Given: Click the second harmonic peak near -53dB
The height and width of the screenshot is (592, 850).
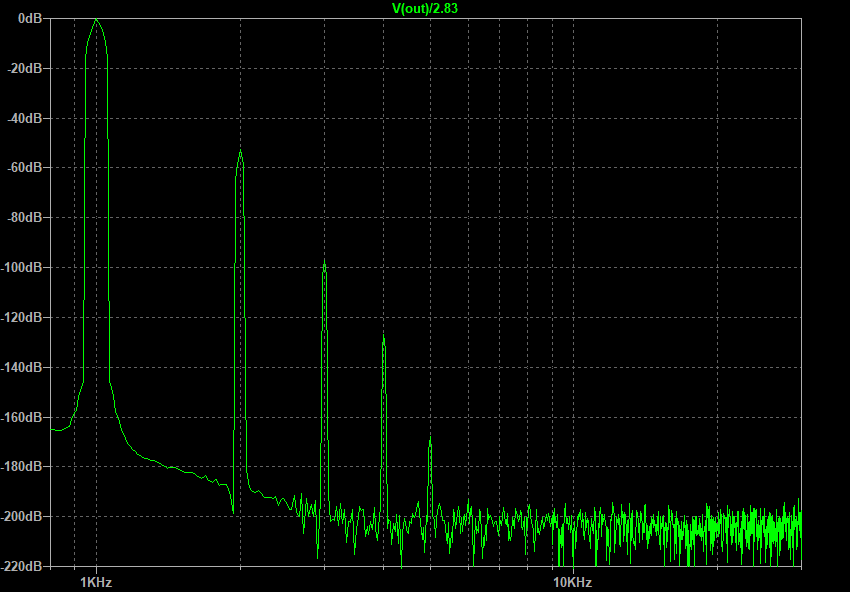Looking at the screenshot, I should click(x=240, y=151).
